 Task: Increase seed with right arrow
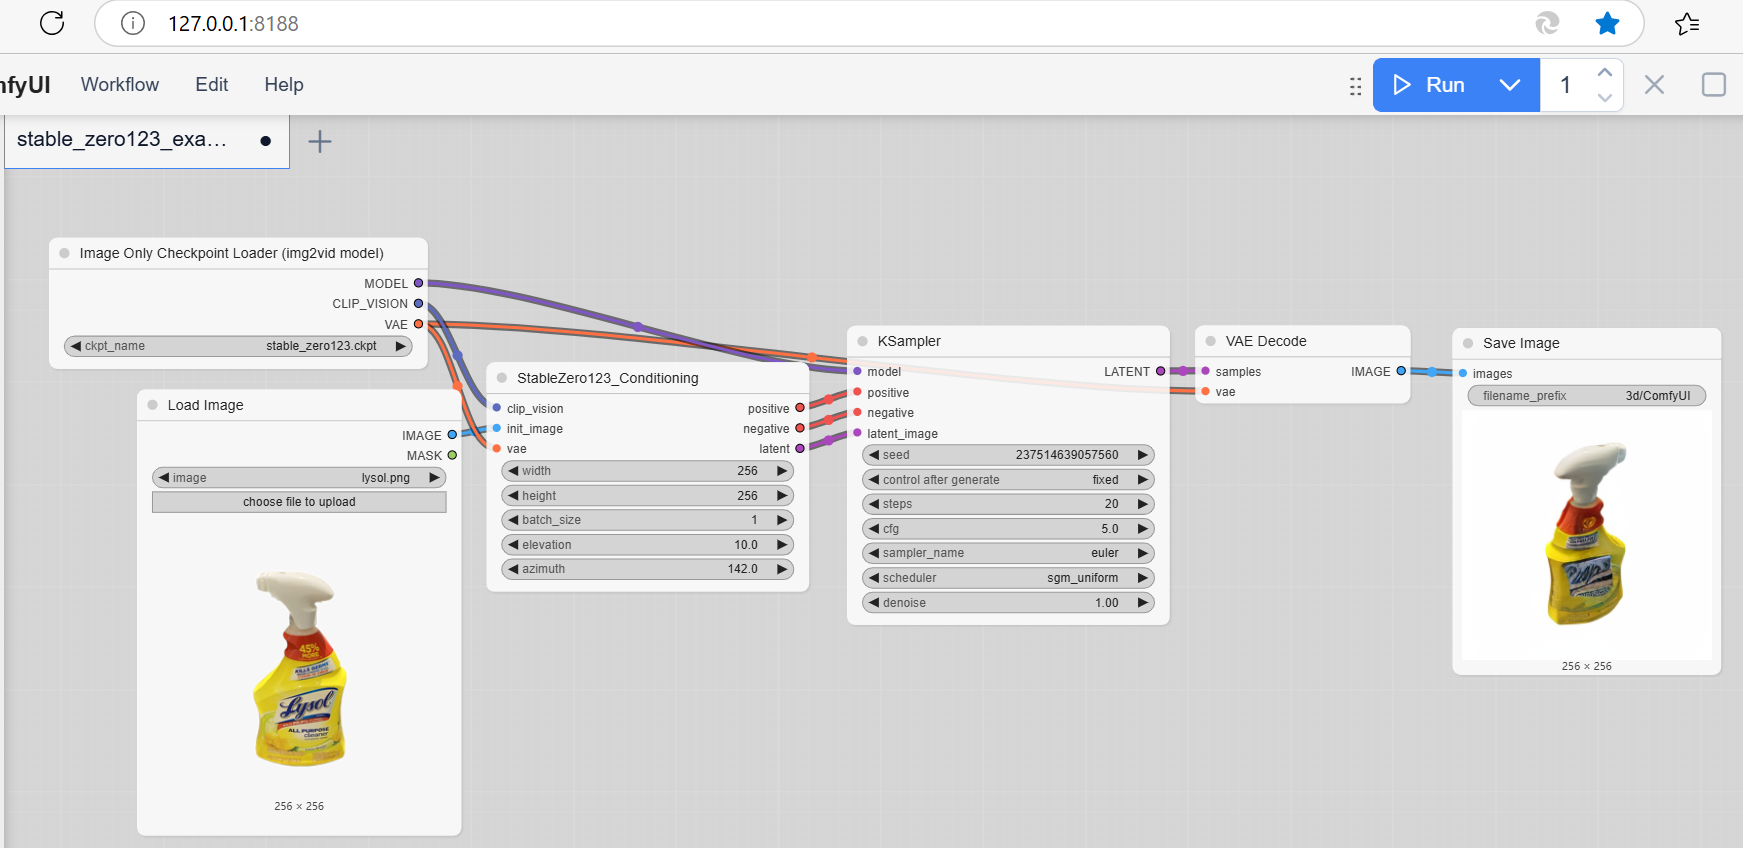(x=1143, y=455)
